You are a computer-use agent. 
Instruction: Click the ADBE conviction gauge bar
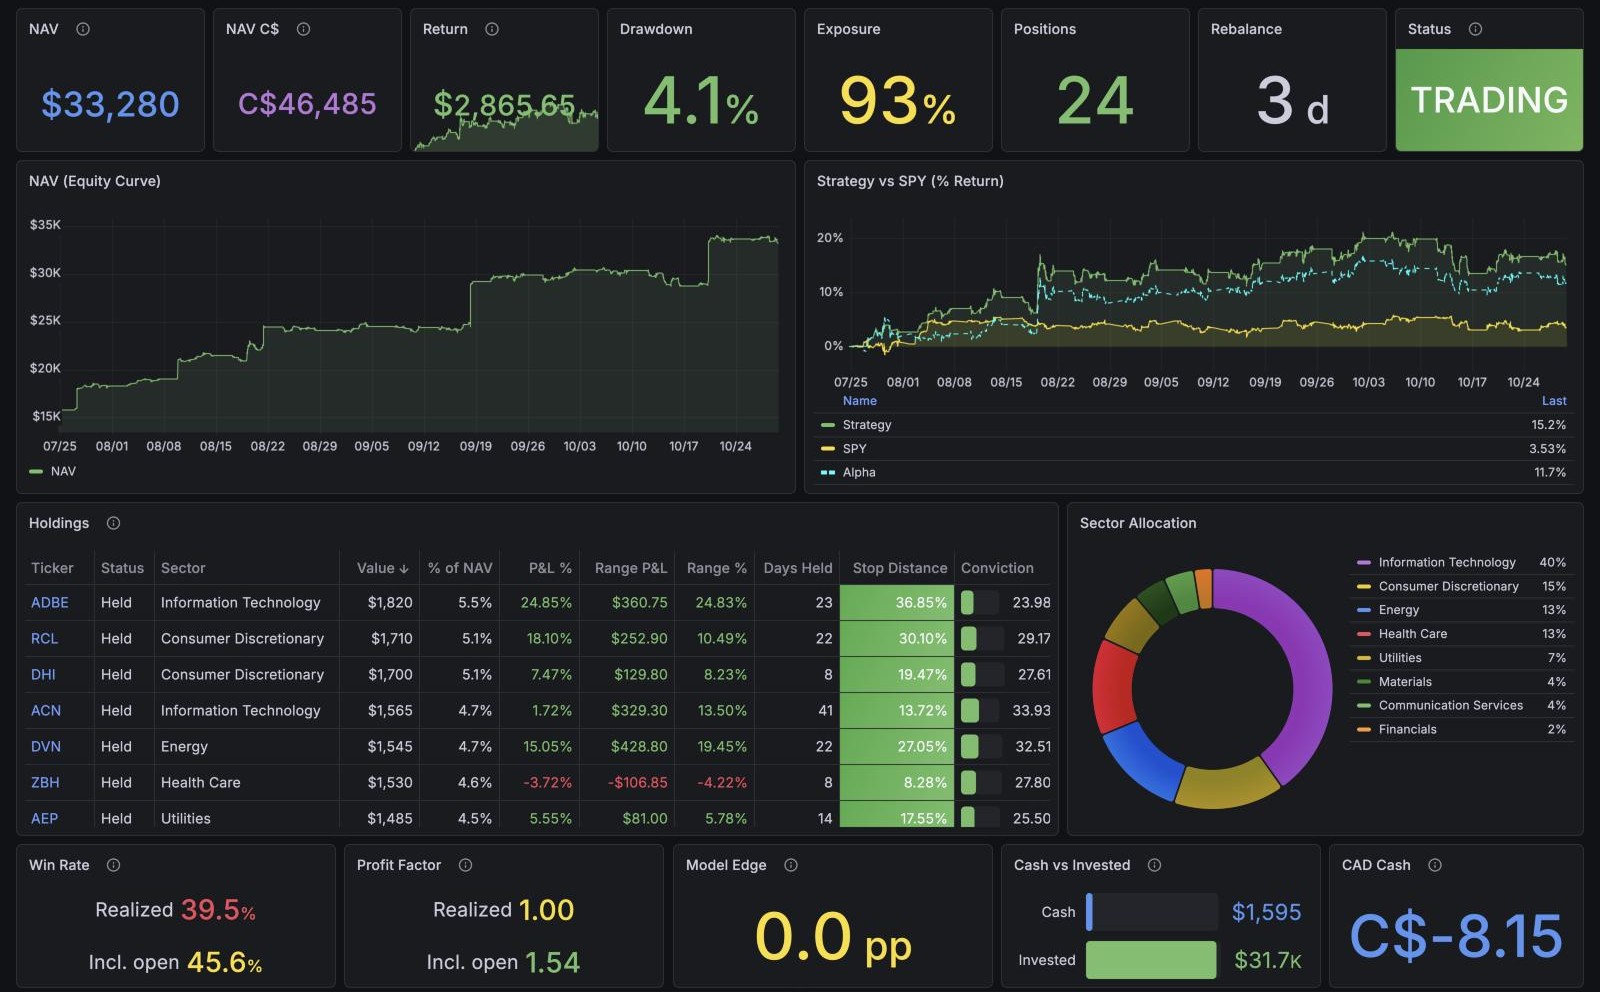tap(980, 602)
